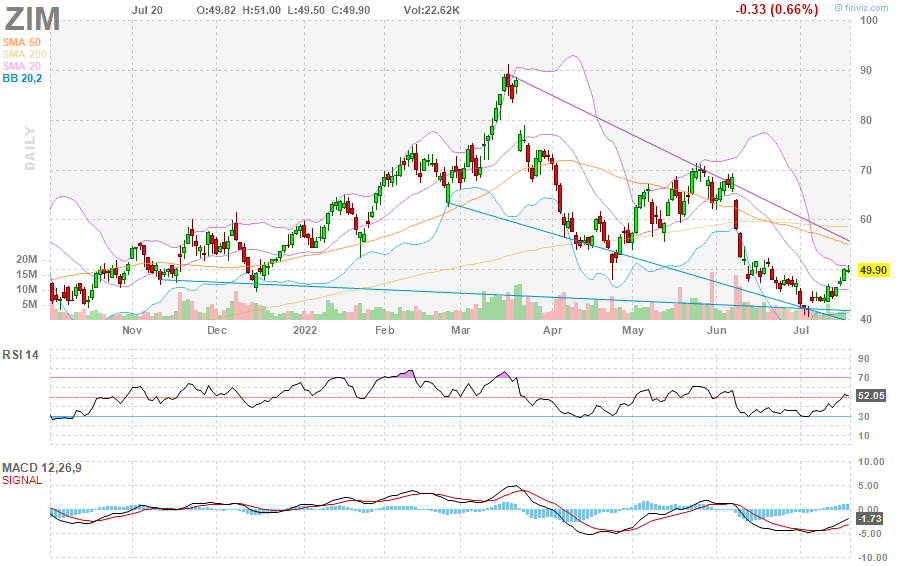The width and height of the screenshot is (900, 566).
Task: Click the 80 price axis label
Action: (x=866, y=121)
